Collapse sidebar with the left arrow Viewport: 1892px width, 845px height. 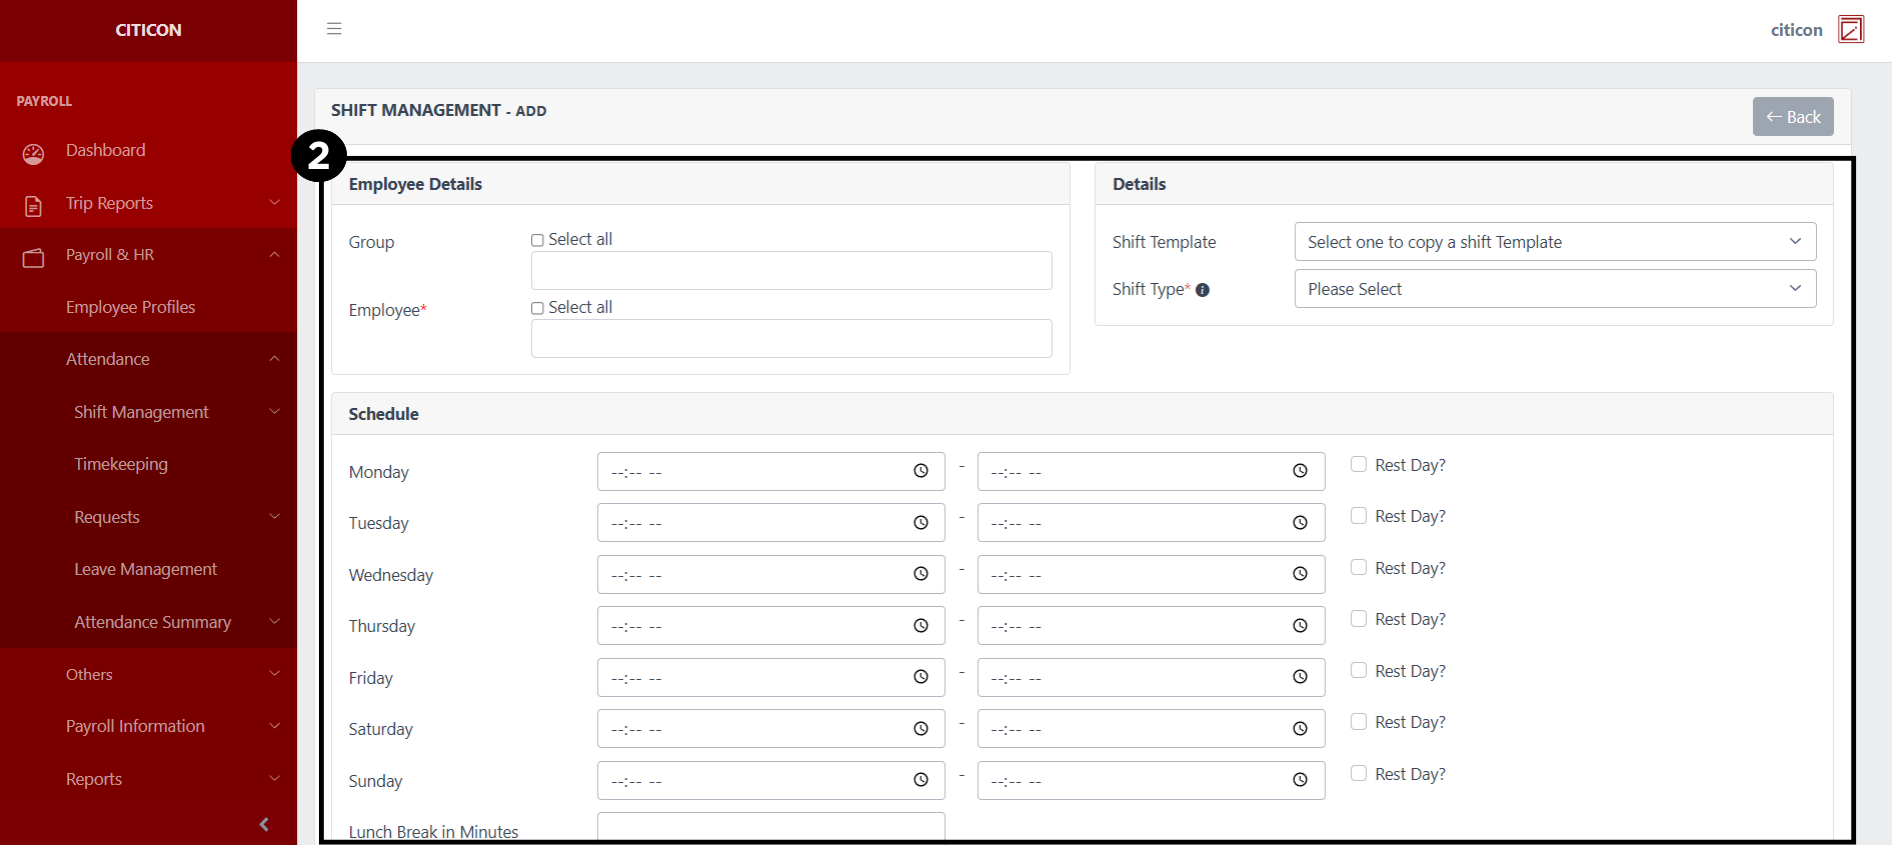click(x=264, y=824)
